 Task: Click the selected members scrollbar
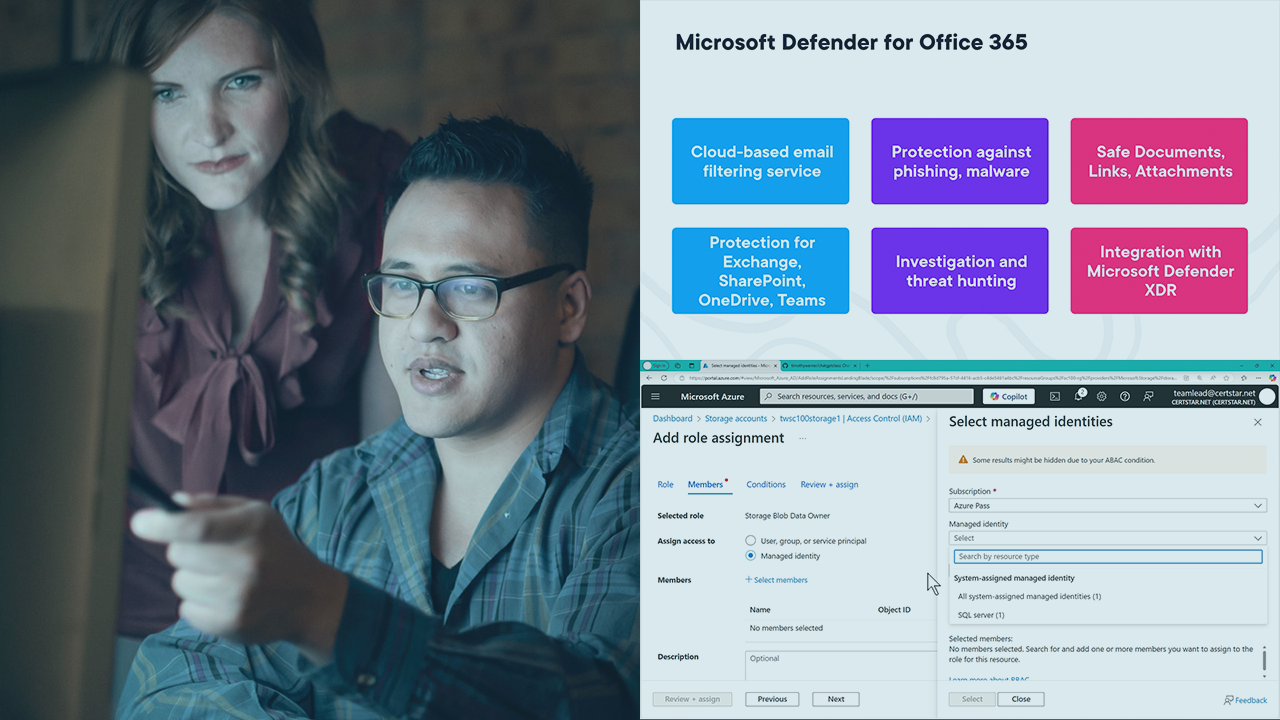coord(1264,660)
